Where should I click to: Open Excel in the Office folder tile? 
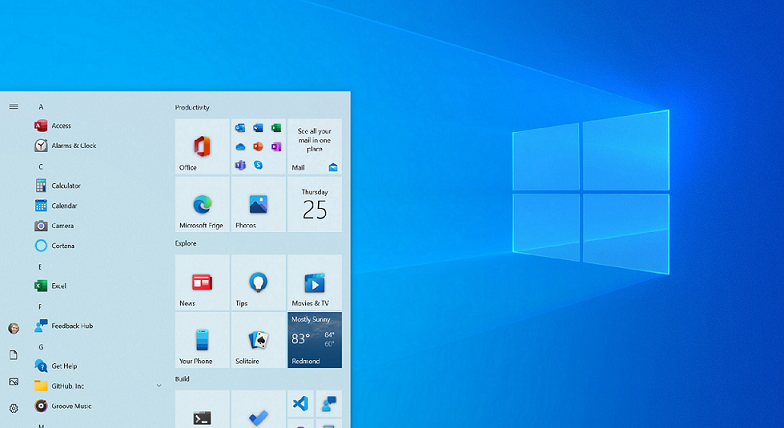click(276, 128)
